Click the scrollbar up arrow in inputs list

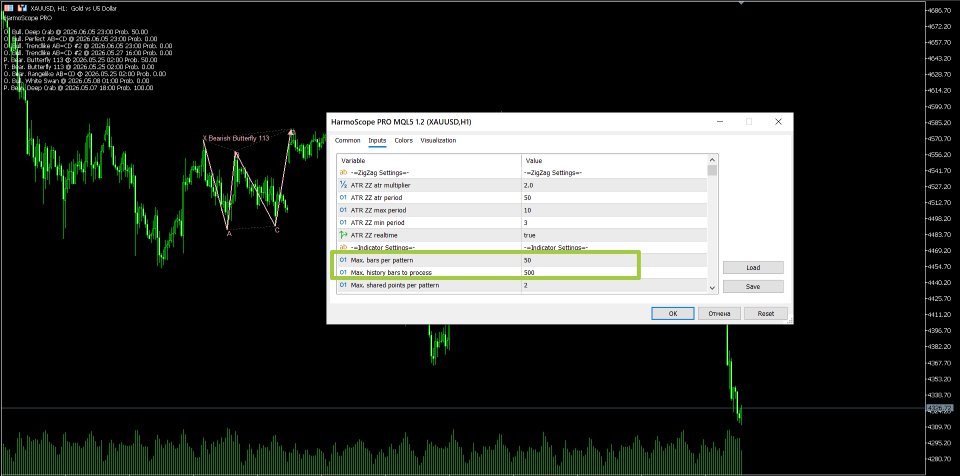[x=712, y=160]
